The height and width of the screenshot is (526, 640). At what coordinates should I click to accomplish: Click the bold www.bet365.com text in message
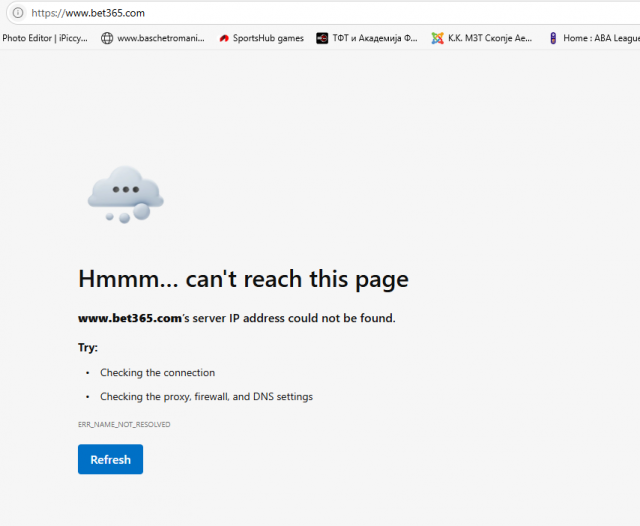pyautogui.click(x=130, y=318)
